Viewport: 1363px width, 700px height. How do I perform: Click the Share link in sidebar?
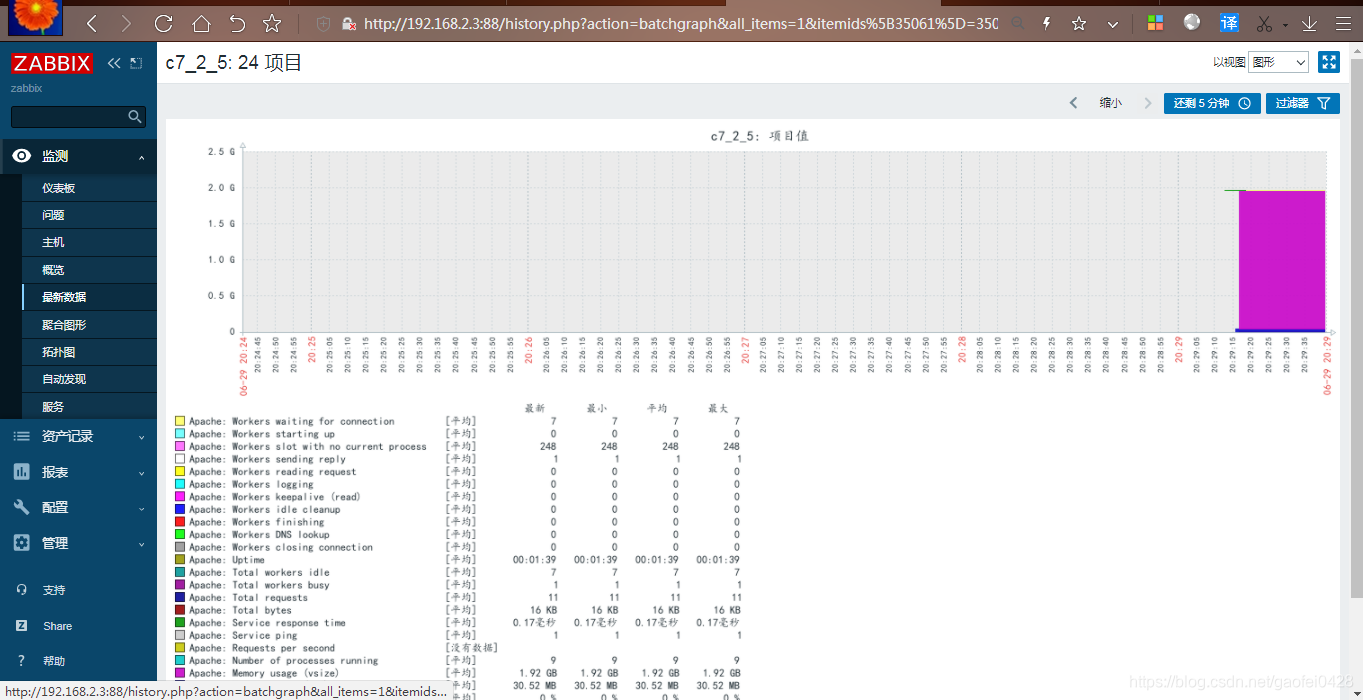(x=58, y=626)
